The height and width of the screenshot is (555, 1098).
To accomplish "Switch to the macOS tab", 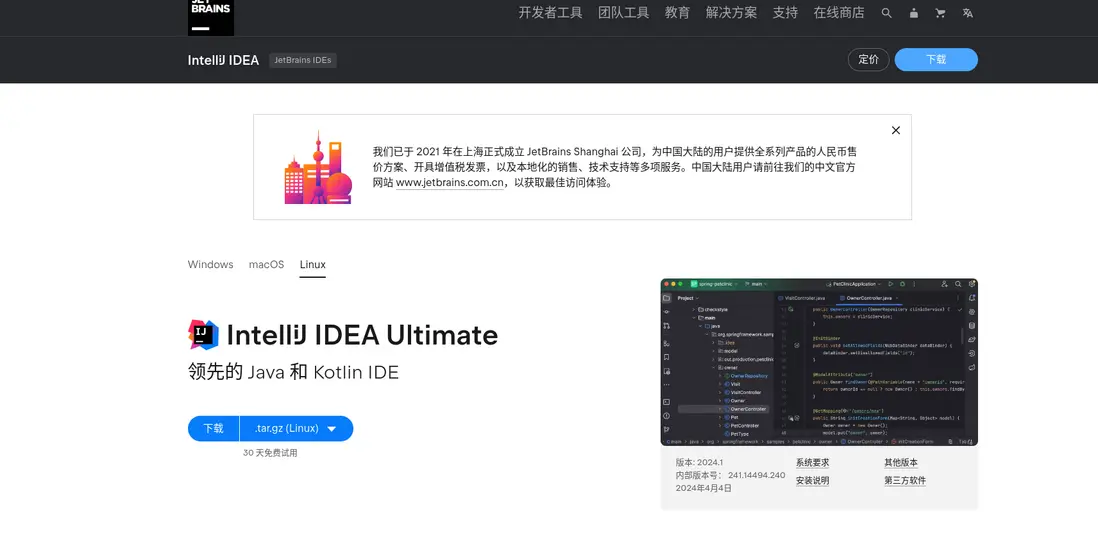I will coord(266,265).
